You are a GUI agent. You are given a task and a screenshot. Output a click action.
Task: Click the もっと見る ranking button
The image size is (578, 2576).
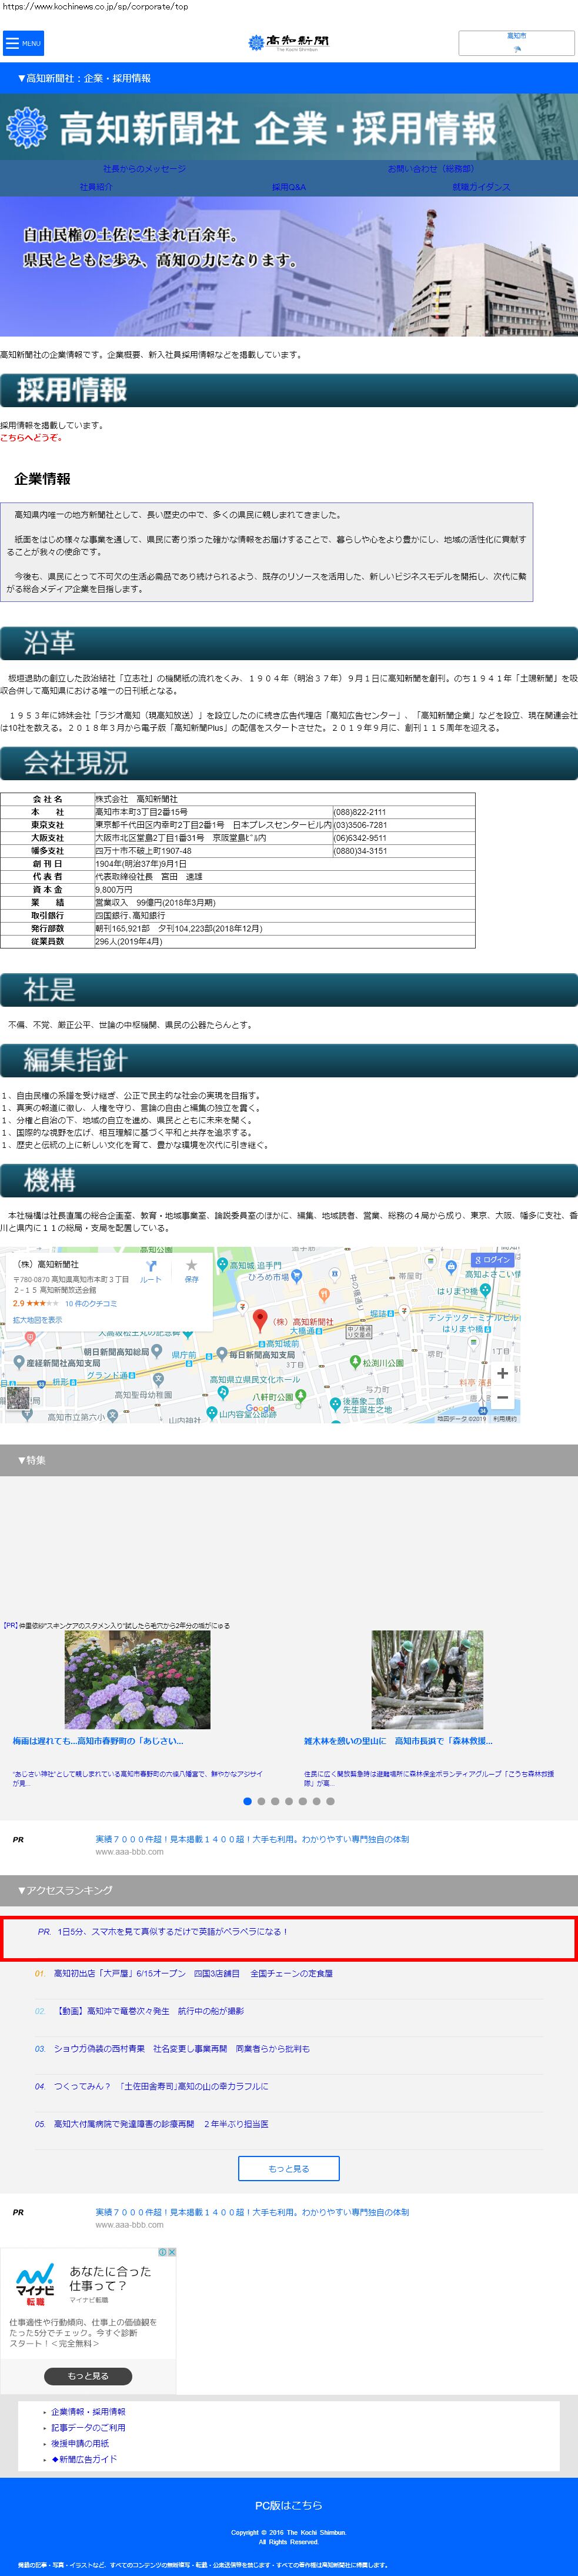288,2168
